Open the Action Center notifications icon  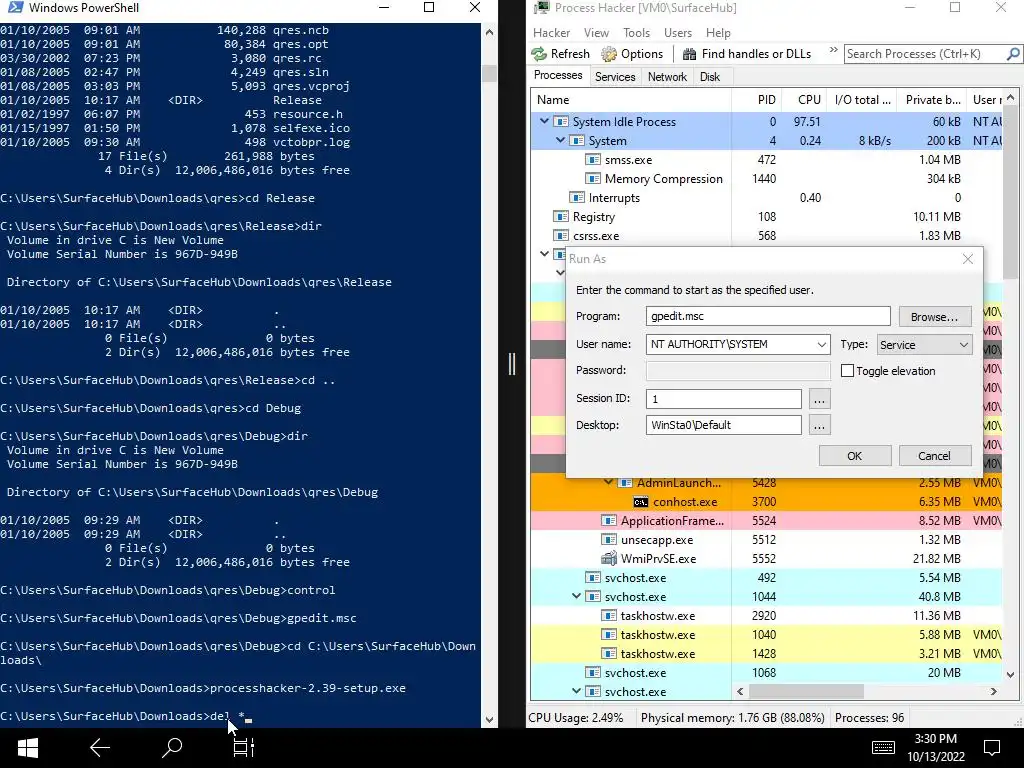click(x=991, y=748)
